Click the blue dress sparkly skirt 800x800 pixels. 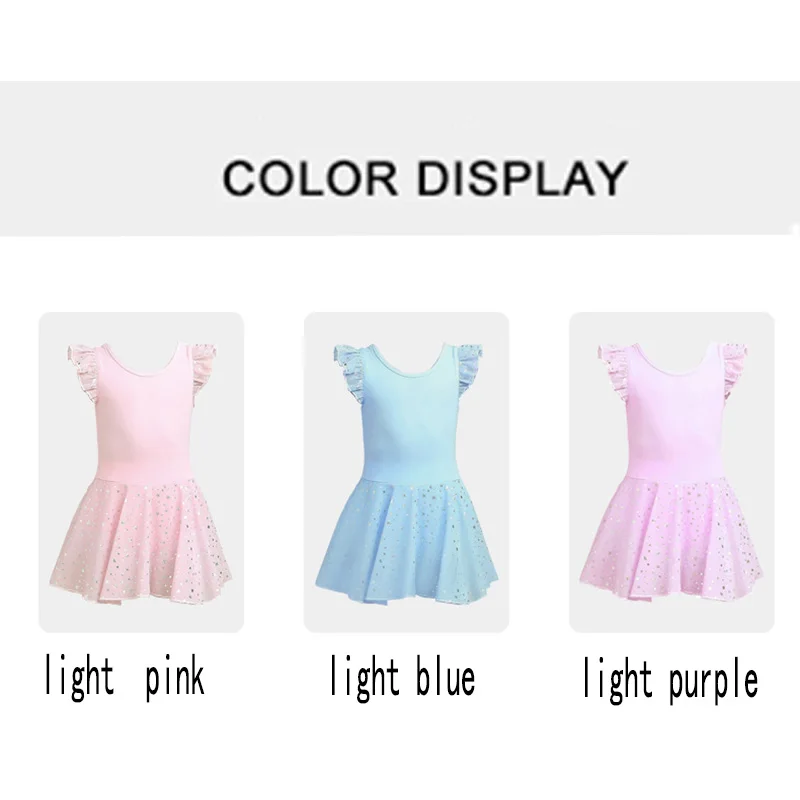406,538
